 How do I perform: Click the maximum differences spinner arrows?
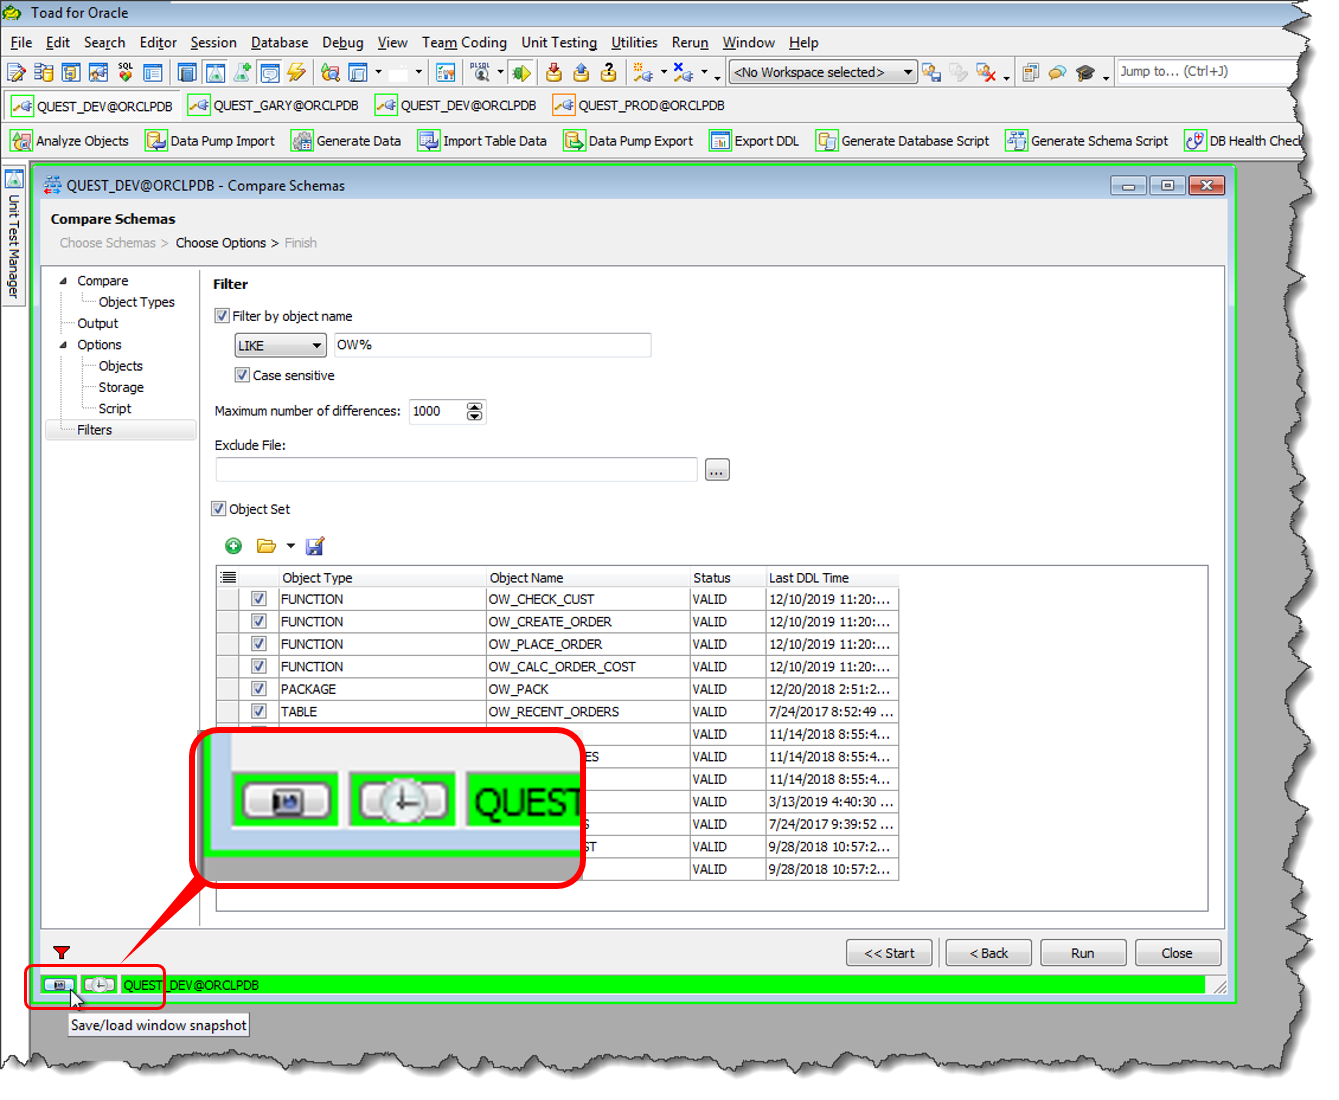click(x=475, y=411)
